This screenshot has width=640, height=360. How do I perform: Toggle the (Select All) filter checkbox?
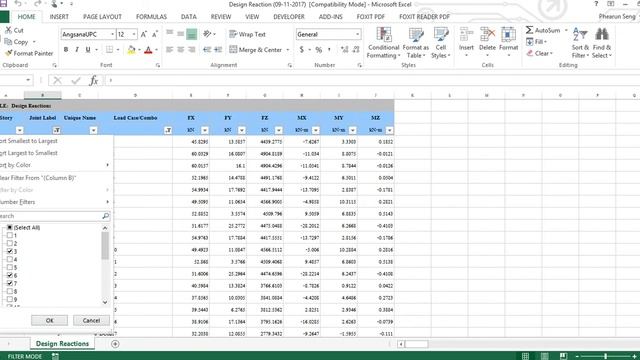click(9, 227)
